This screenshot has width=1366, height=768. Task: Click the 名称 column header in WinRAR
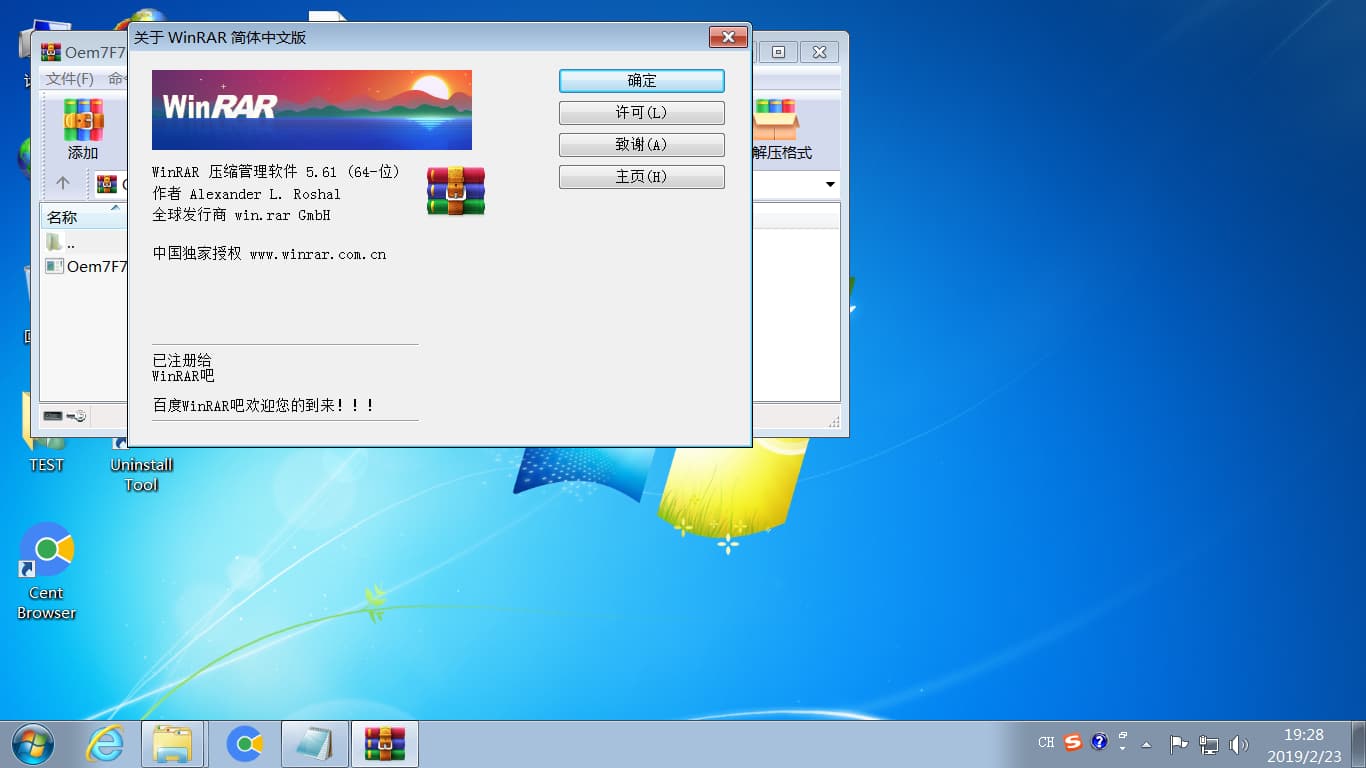point(83,217)
